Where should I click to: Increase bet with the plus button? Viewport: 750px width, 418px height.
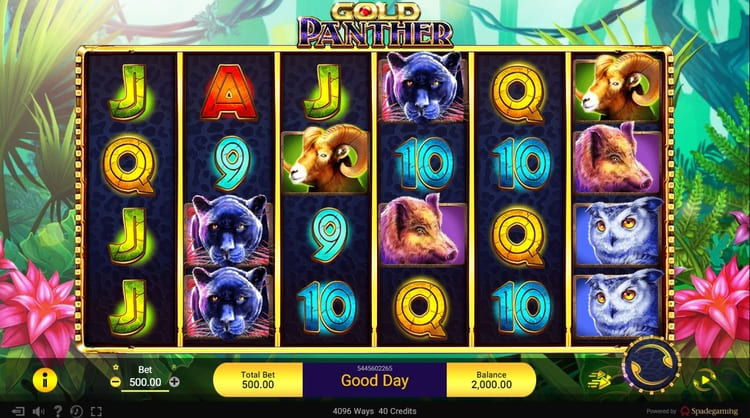(175, 382)
